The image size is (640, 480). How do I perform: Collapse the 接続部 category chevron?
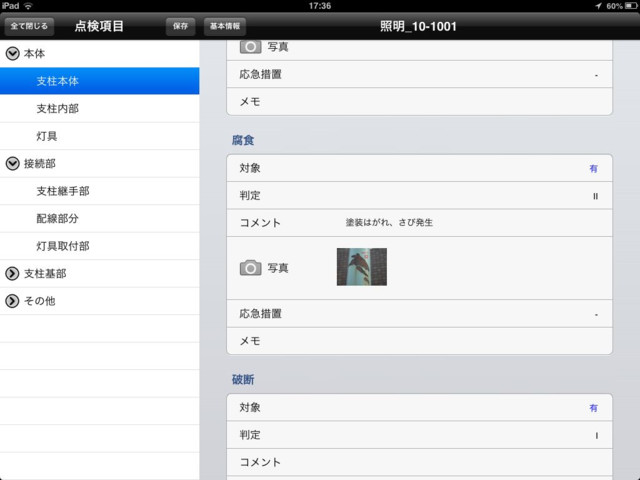point(12,162)
